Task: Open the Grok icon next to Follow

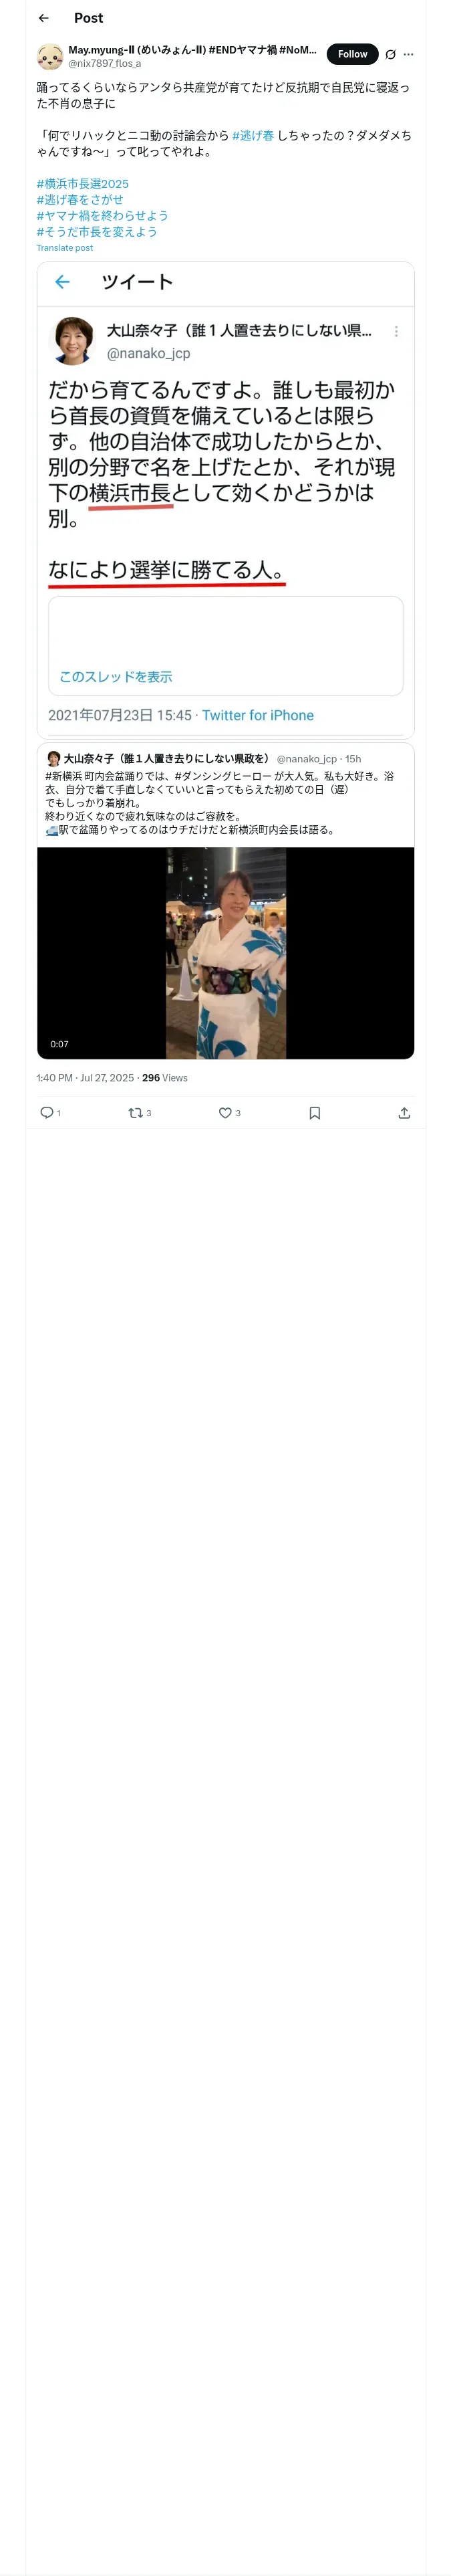Action: 390,54
